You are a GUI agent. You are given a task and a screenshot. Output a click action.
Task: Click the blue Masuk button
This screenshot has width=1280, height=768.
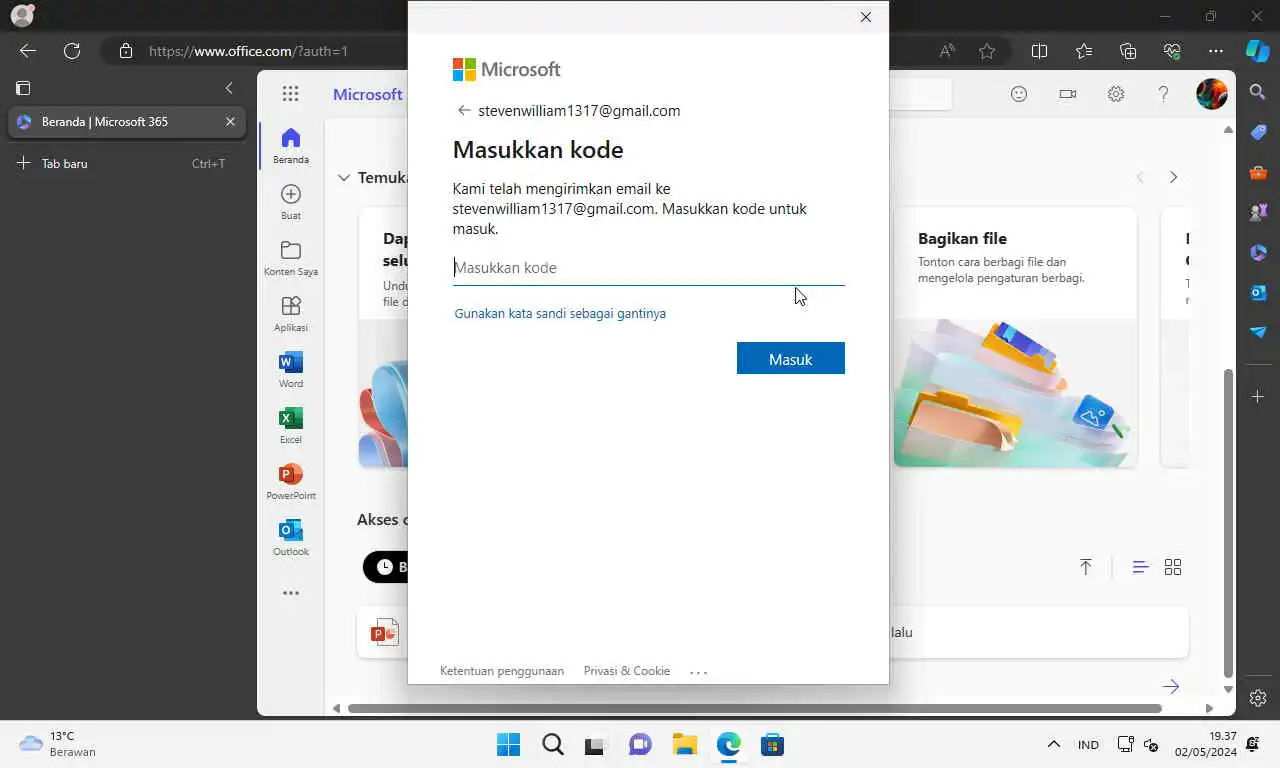[x=790, y=358]
